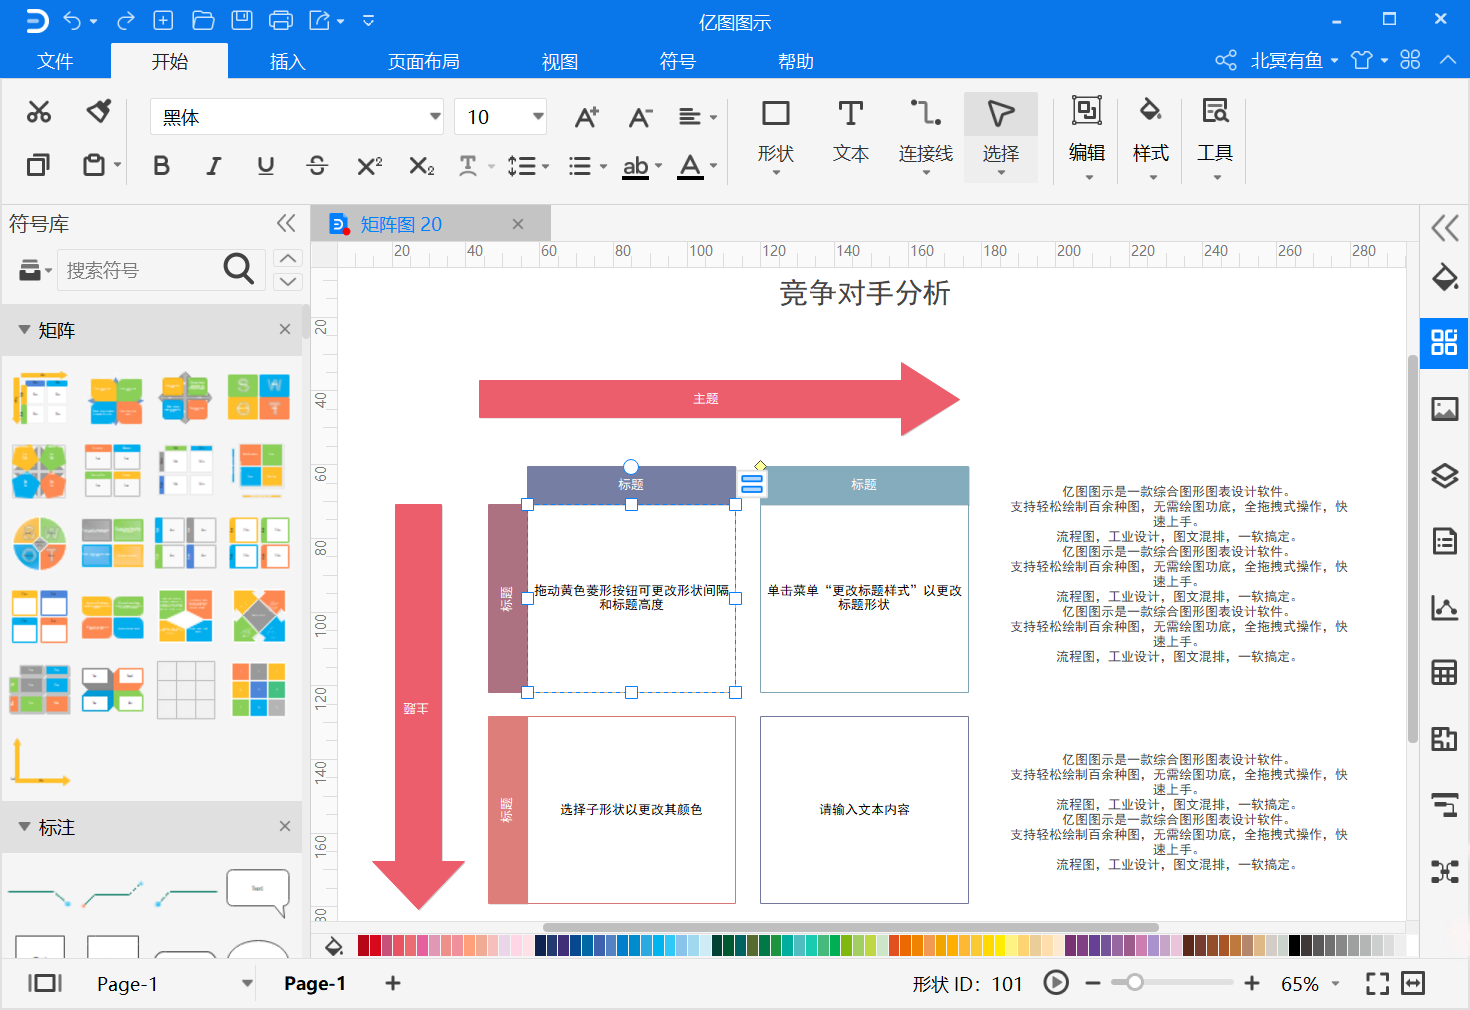This screenshot has height=1010, width=1470.
Task: Switch to the 插入 ribbon tab
Action: [x=287, y=61]
